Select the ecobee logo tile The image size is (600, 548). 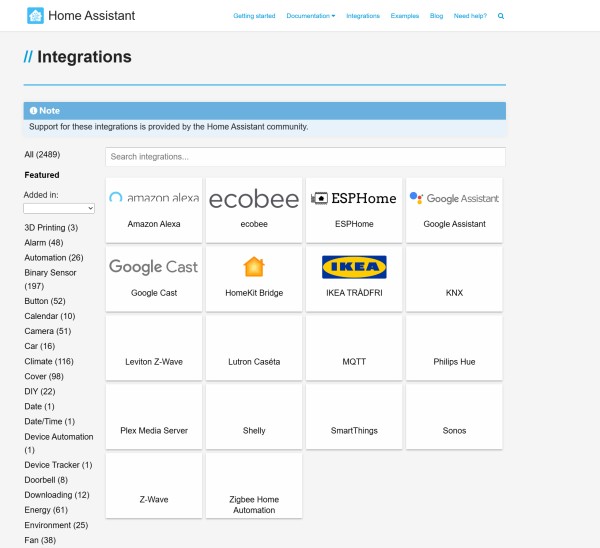coord(254,199)
